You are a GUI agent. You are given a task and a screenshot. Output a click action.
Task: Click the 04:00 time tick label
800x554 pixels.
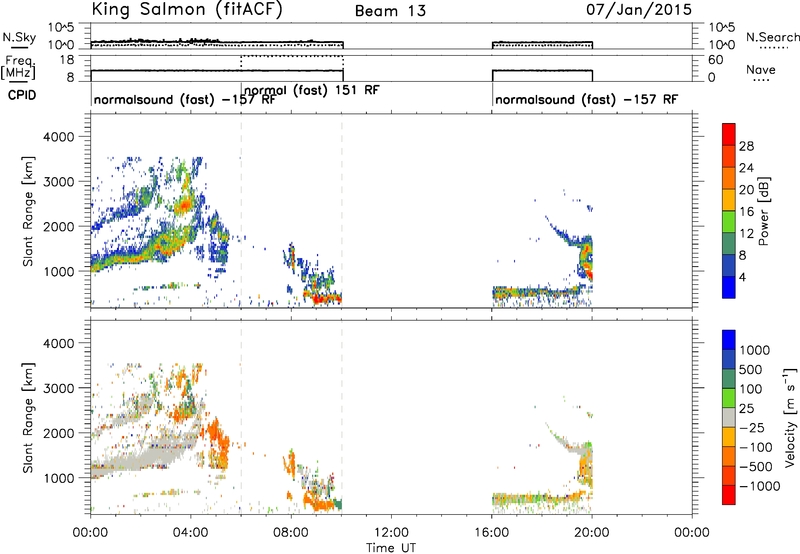(191, 533)
